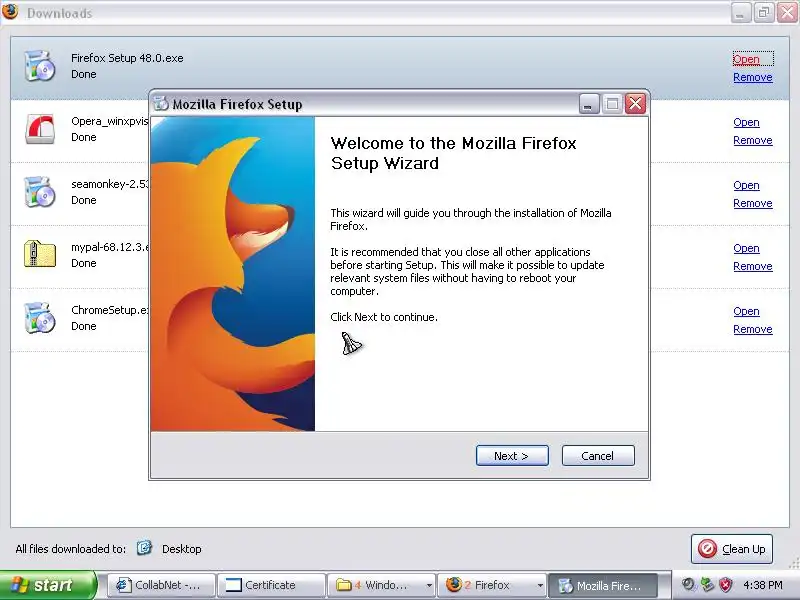This screenshot has height=600, width=800.
Task: Click the red shield security tray icon
Action: [725, 585]
